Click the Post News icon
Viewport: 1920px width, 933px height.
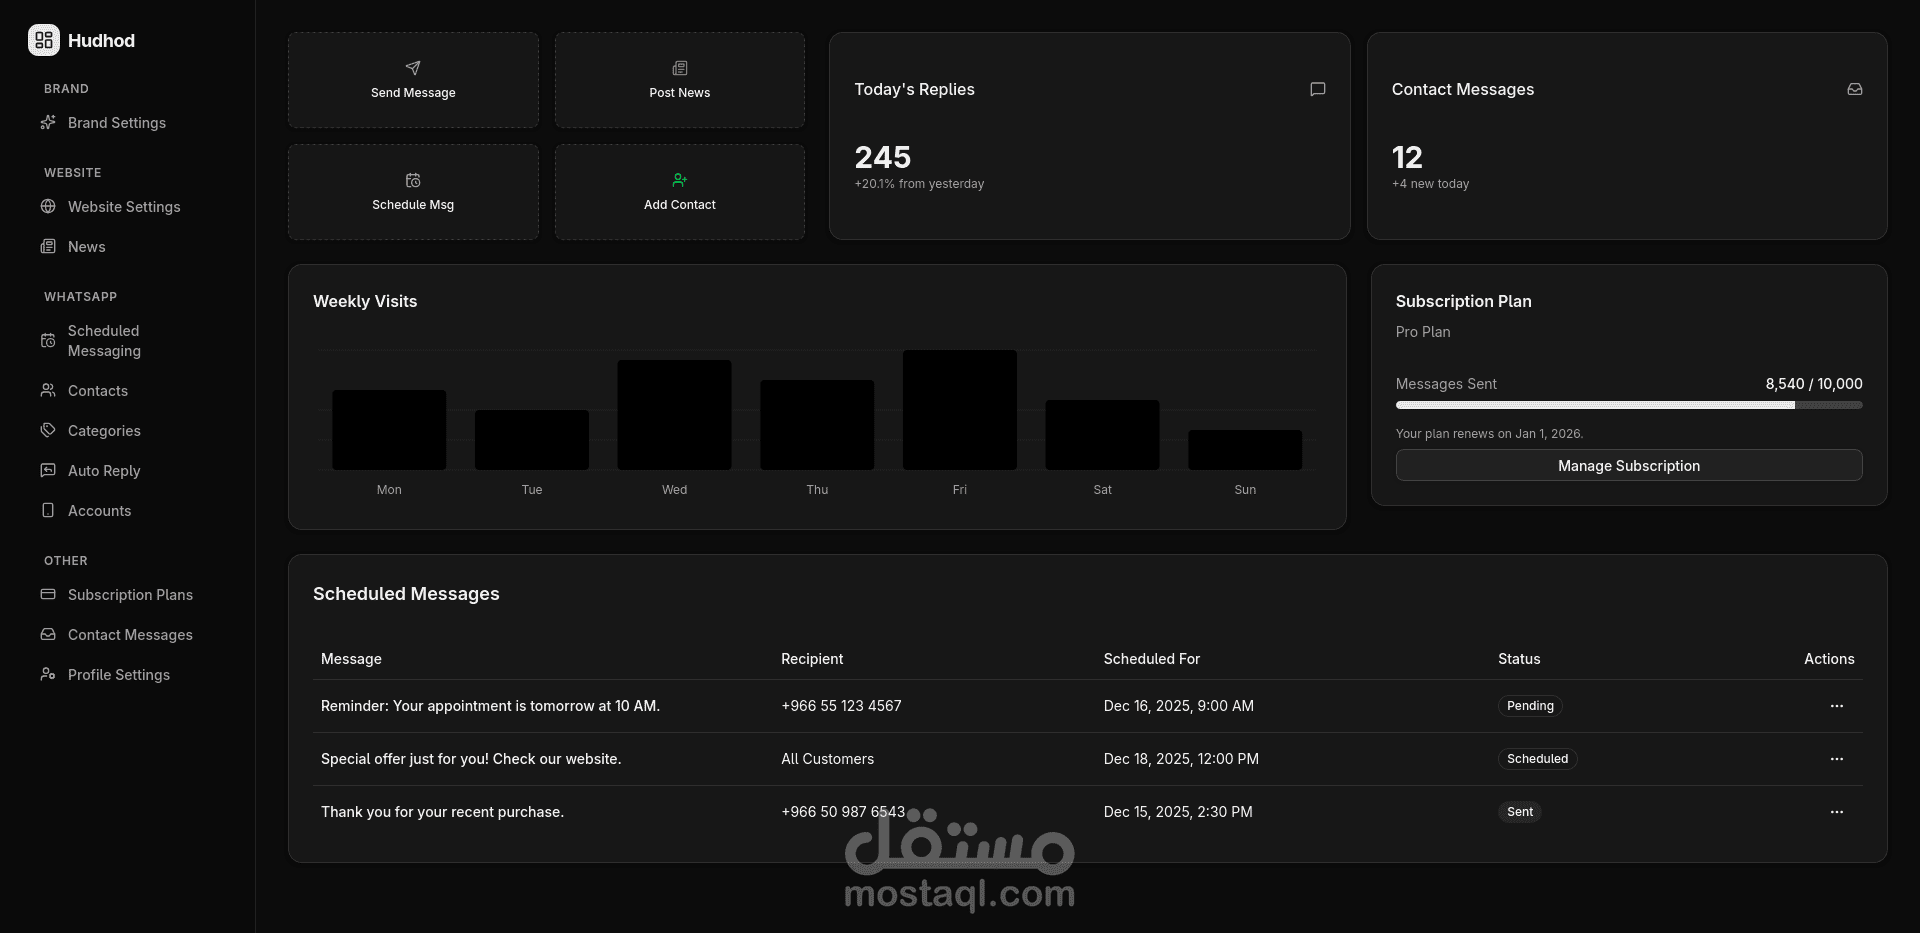(x=679, y=68)
